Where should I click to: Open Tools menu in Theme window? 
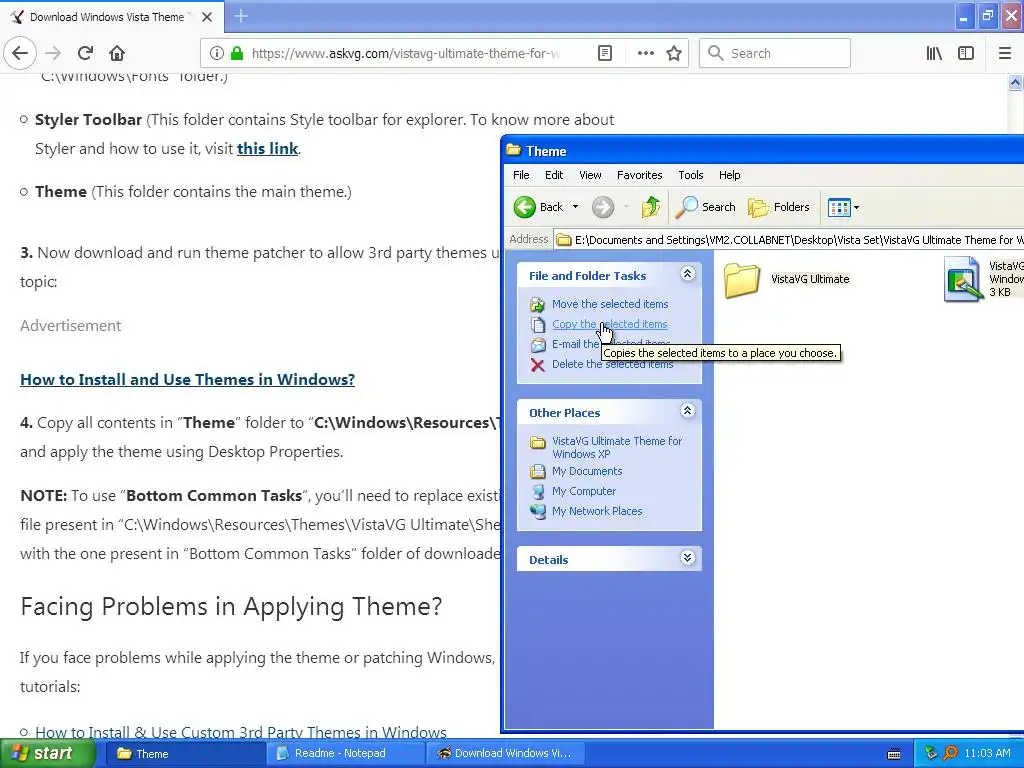pos(690,175)
